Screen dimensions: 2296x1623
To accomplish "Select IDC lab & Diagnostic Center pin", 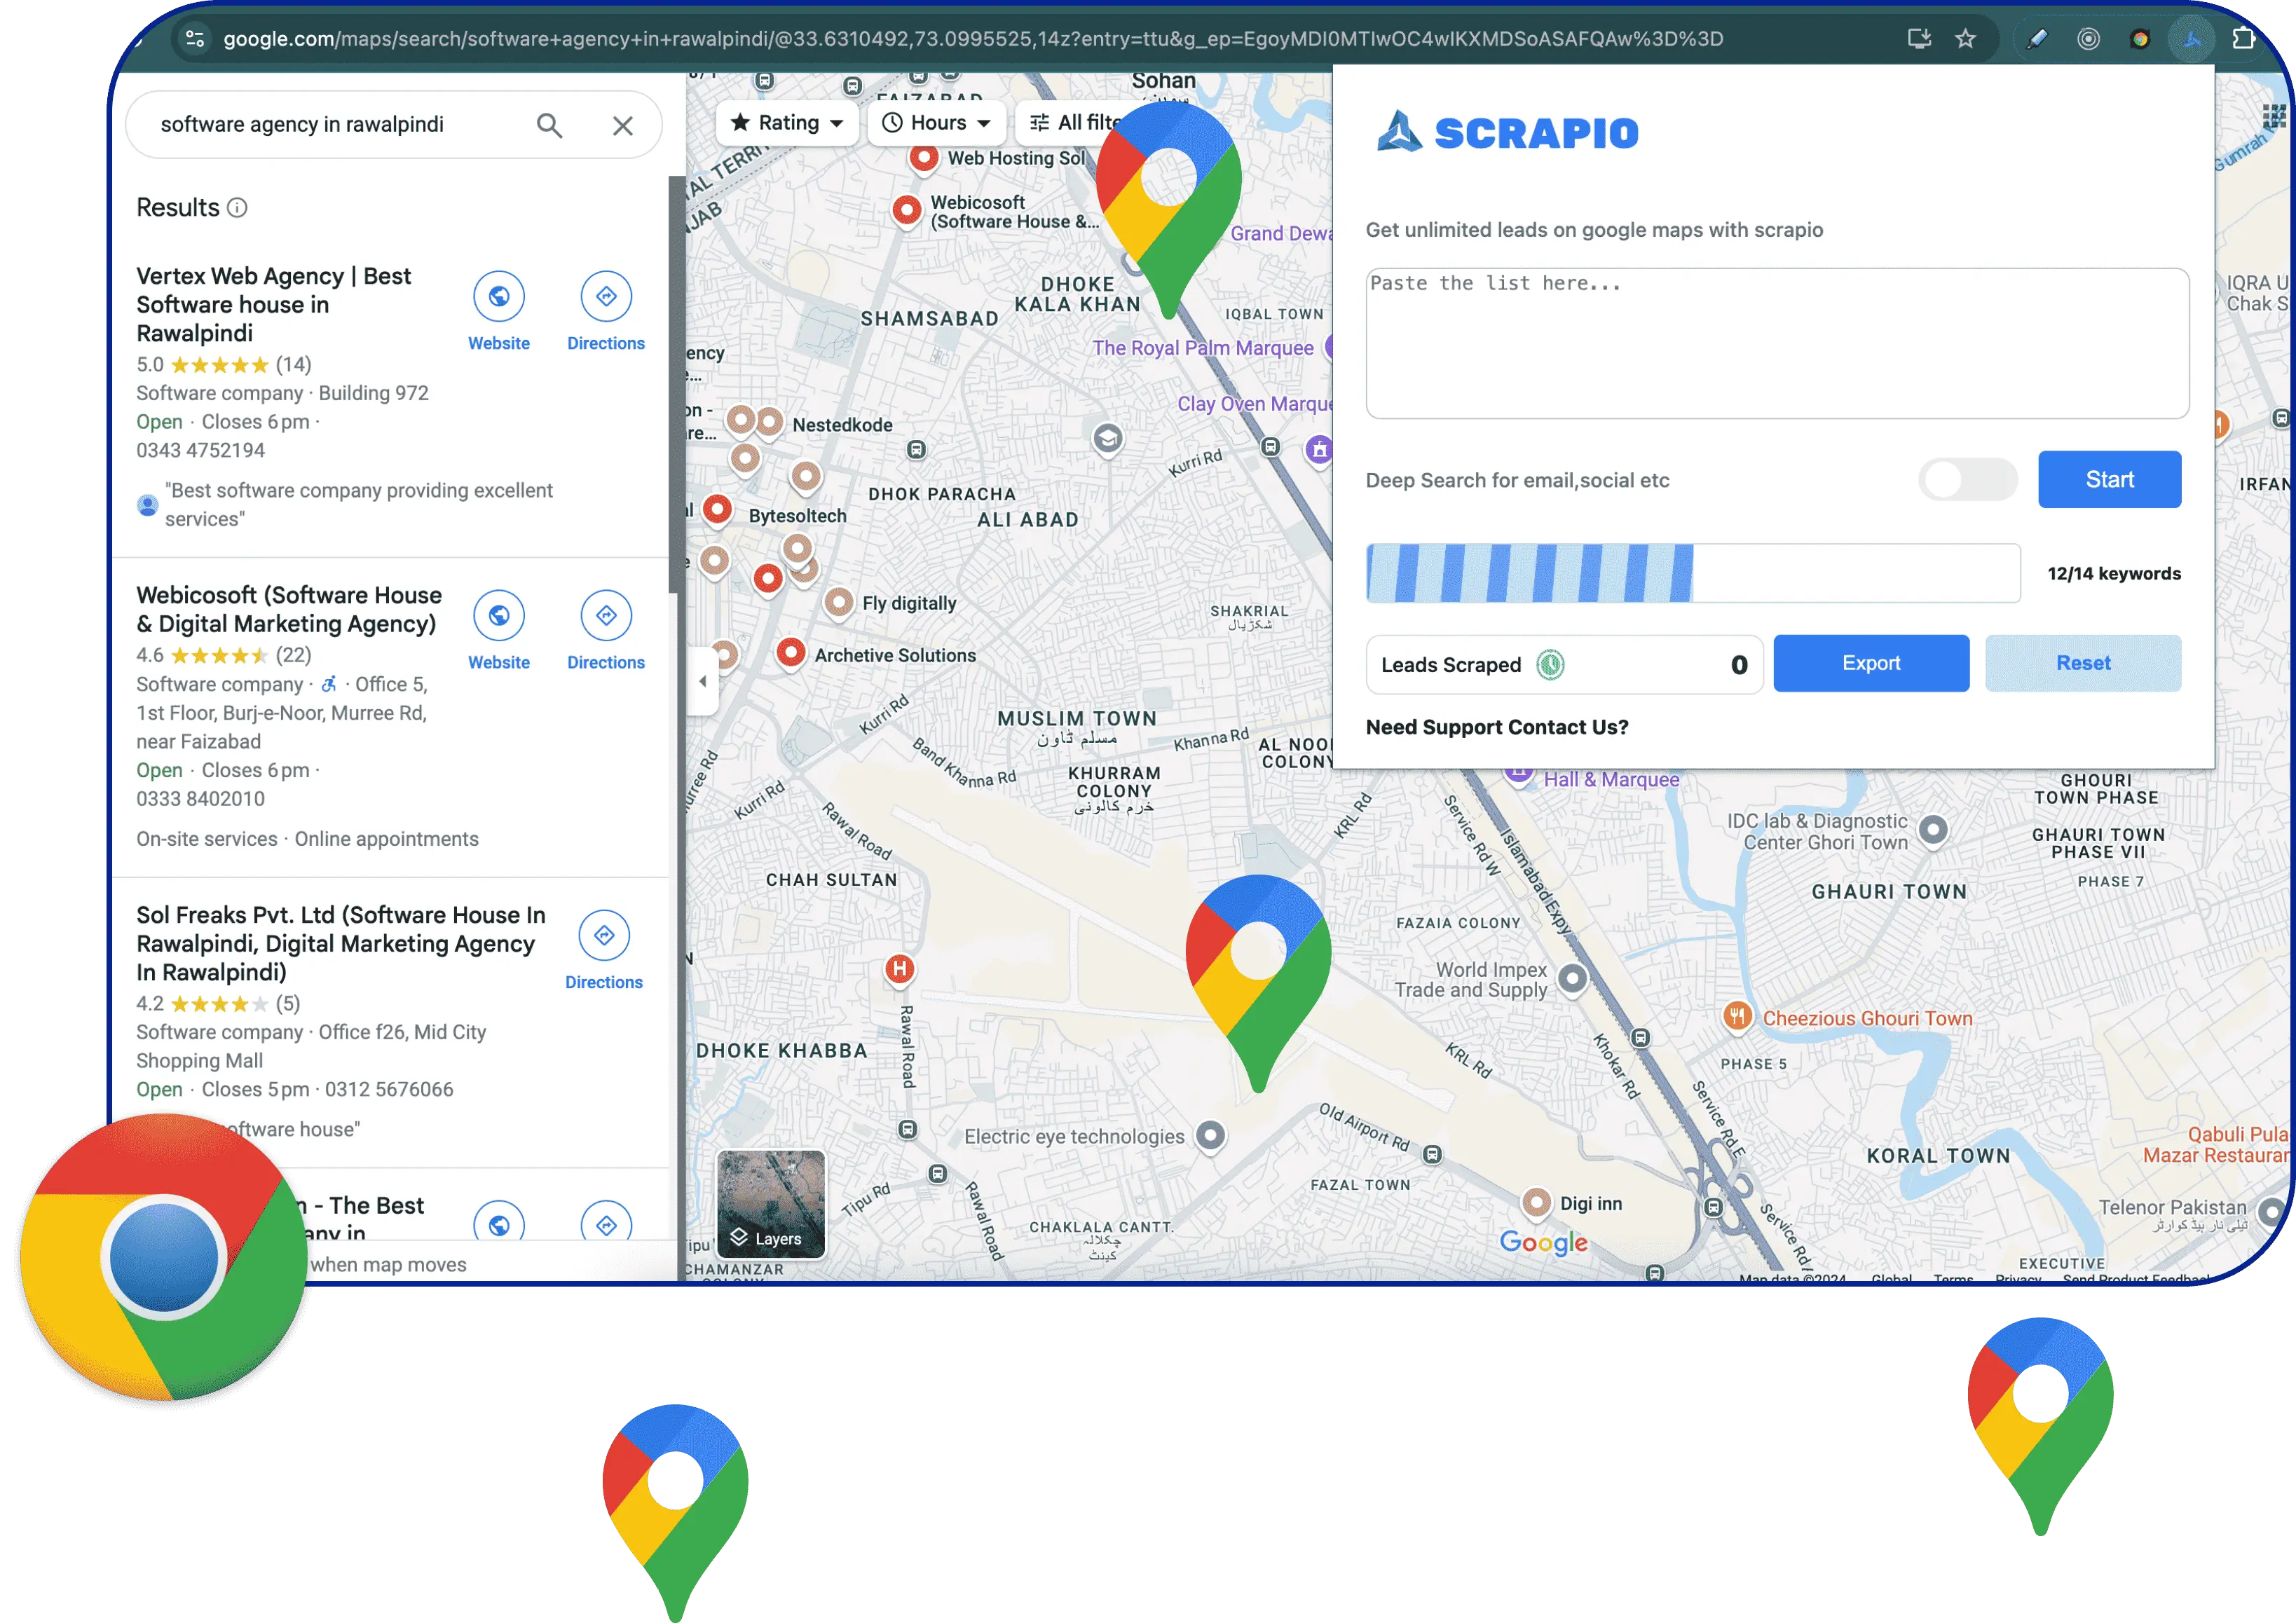I will [x=1933, y=830].
